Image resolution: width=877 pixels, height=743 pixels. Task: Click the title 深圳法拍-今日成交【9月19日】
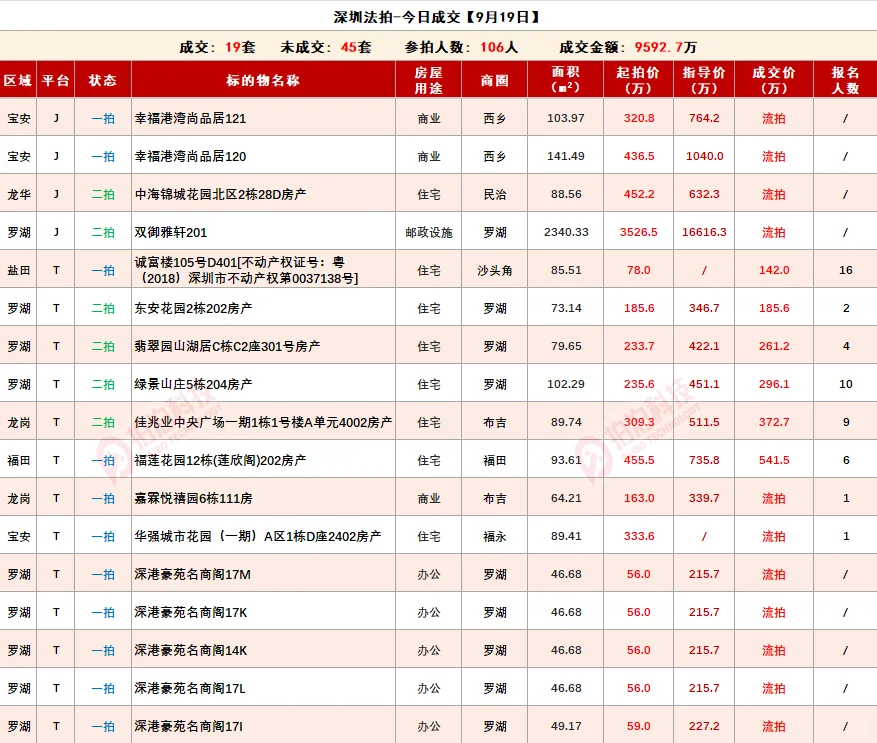click(x=437, y=17)
